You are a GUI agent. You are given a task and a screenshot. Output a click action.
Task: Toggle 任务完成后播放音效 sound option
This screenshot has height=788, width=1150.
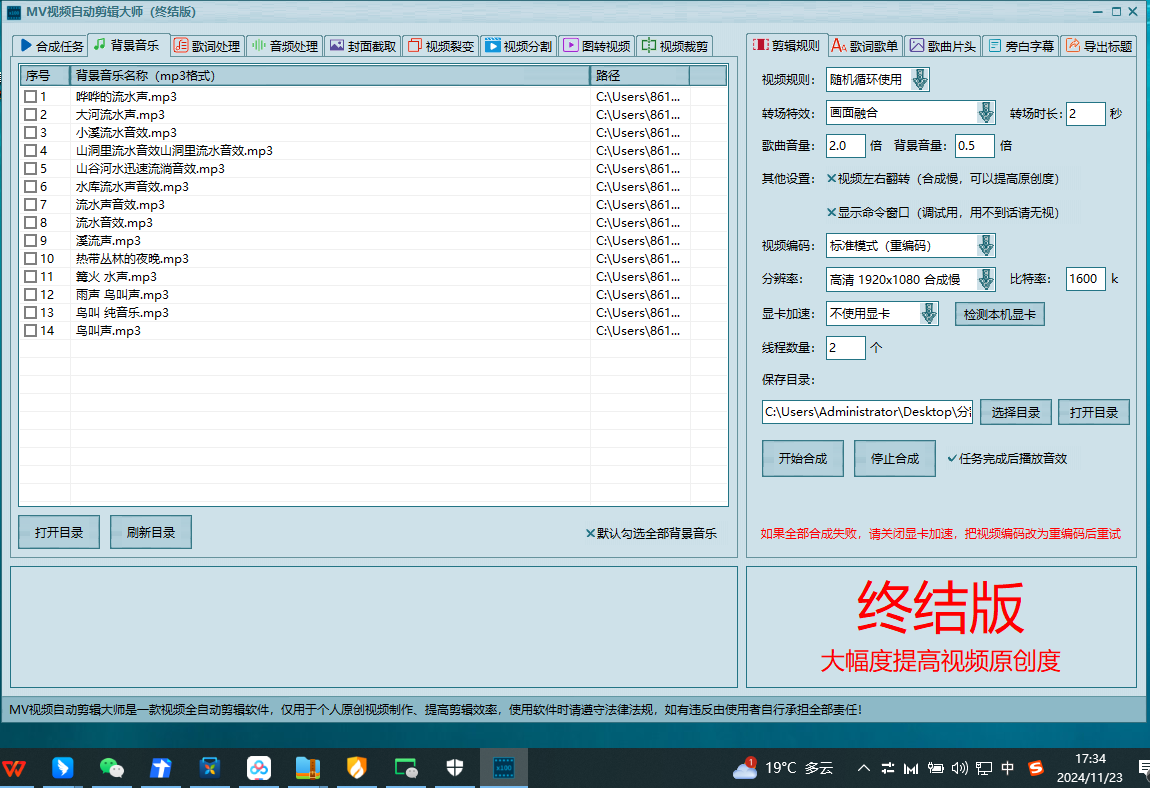pyautogui.click(x=953, y=458)
